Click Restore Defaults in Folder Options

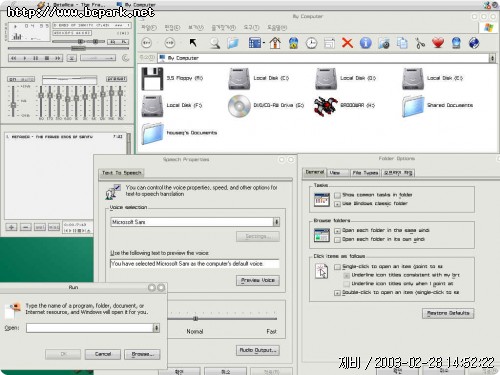coord(448,313)
